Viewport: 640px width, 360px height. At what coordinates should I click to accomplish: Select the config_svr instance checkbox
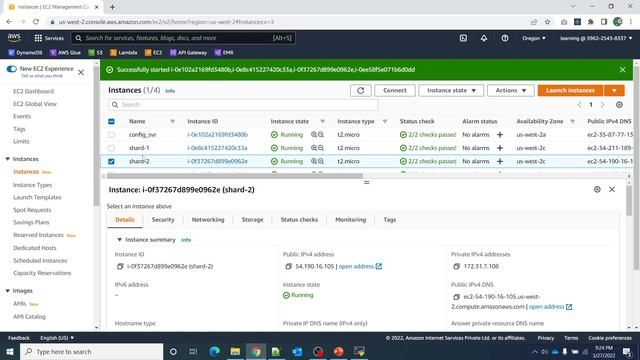click(111, 135)
